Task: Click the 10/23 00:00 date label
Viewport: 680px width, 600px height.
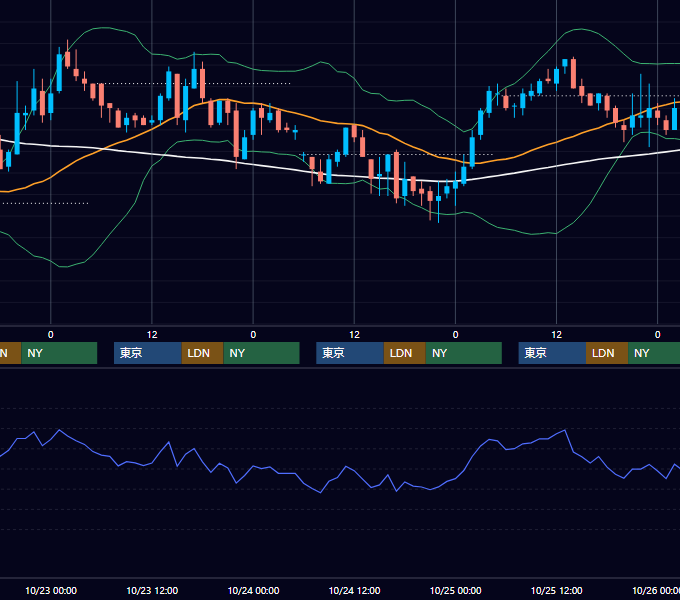Action: [x=51, y=590]
